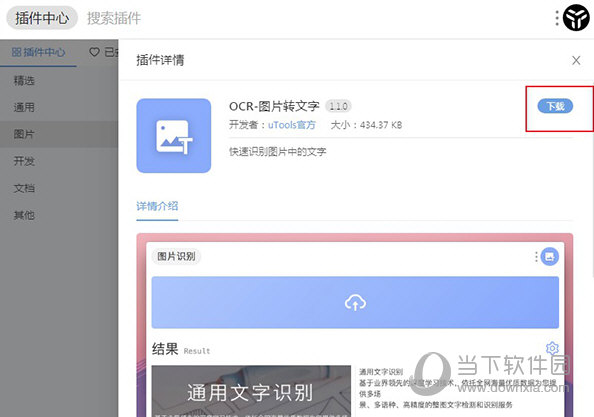This screenshot has height=417, width=594.
Task: Select the 开发 category
Action: coord(24,161)
